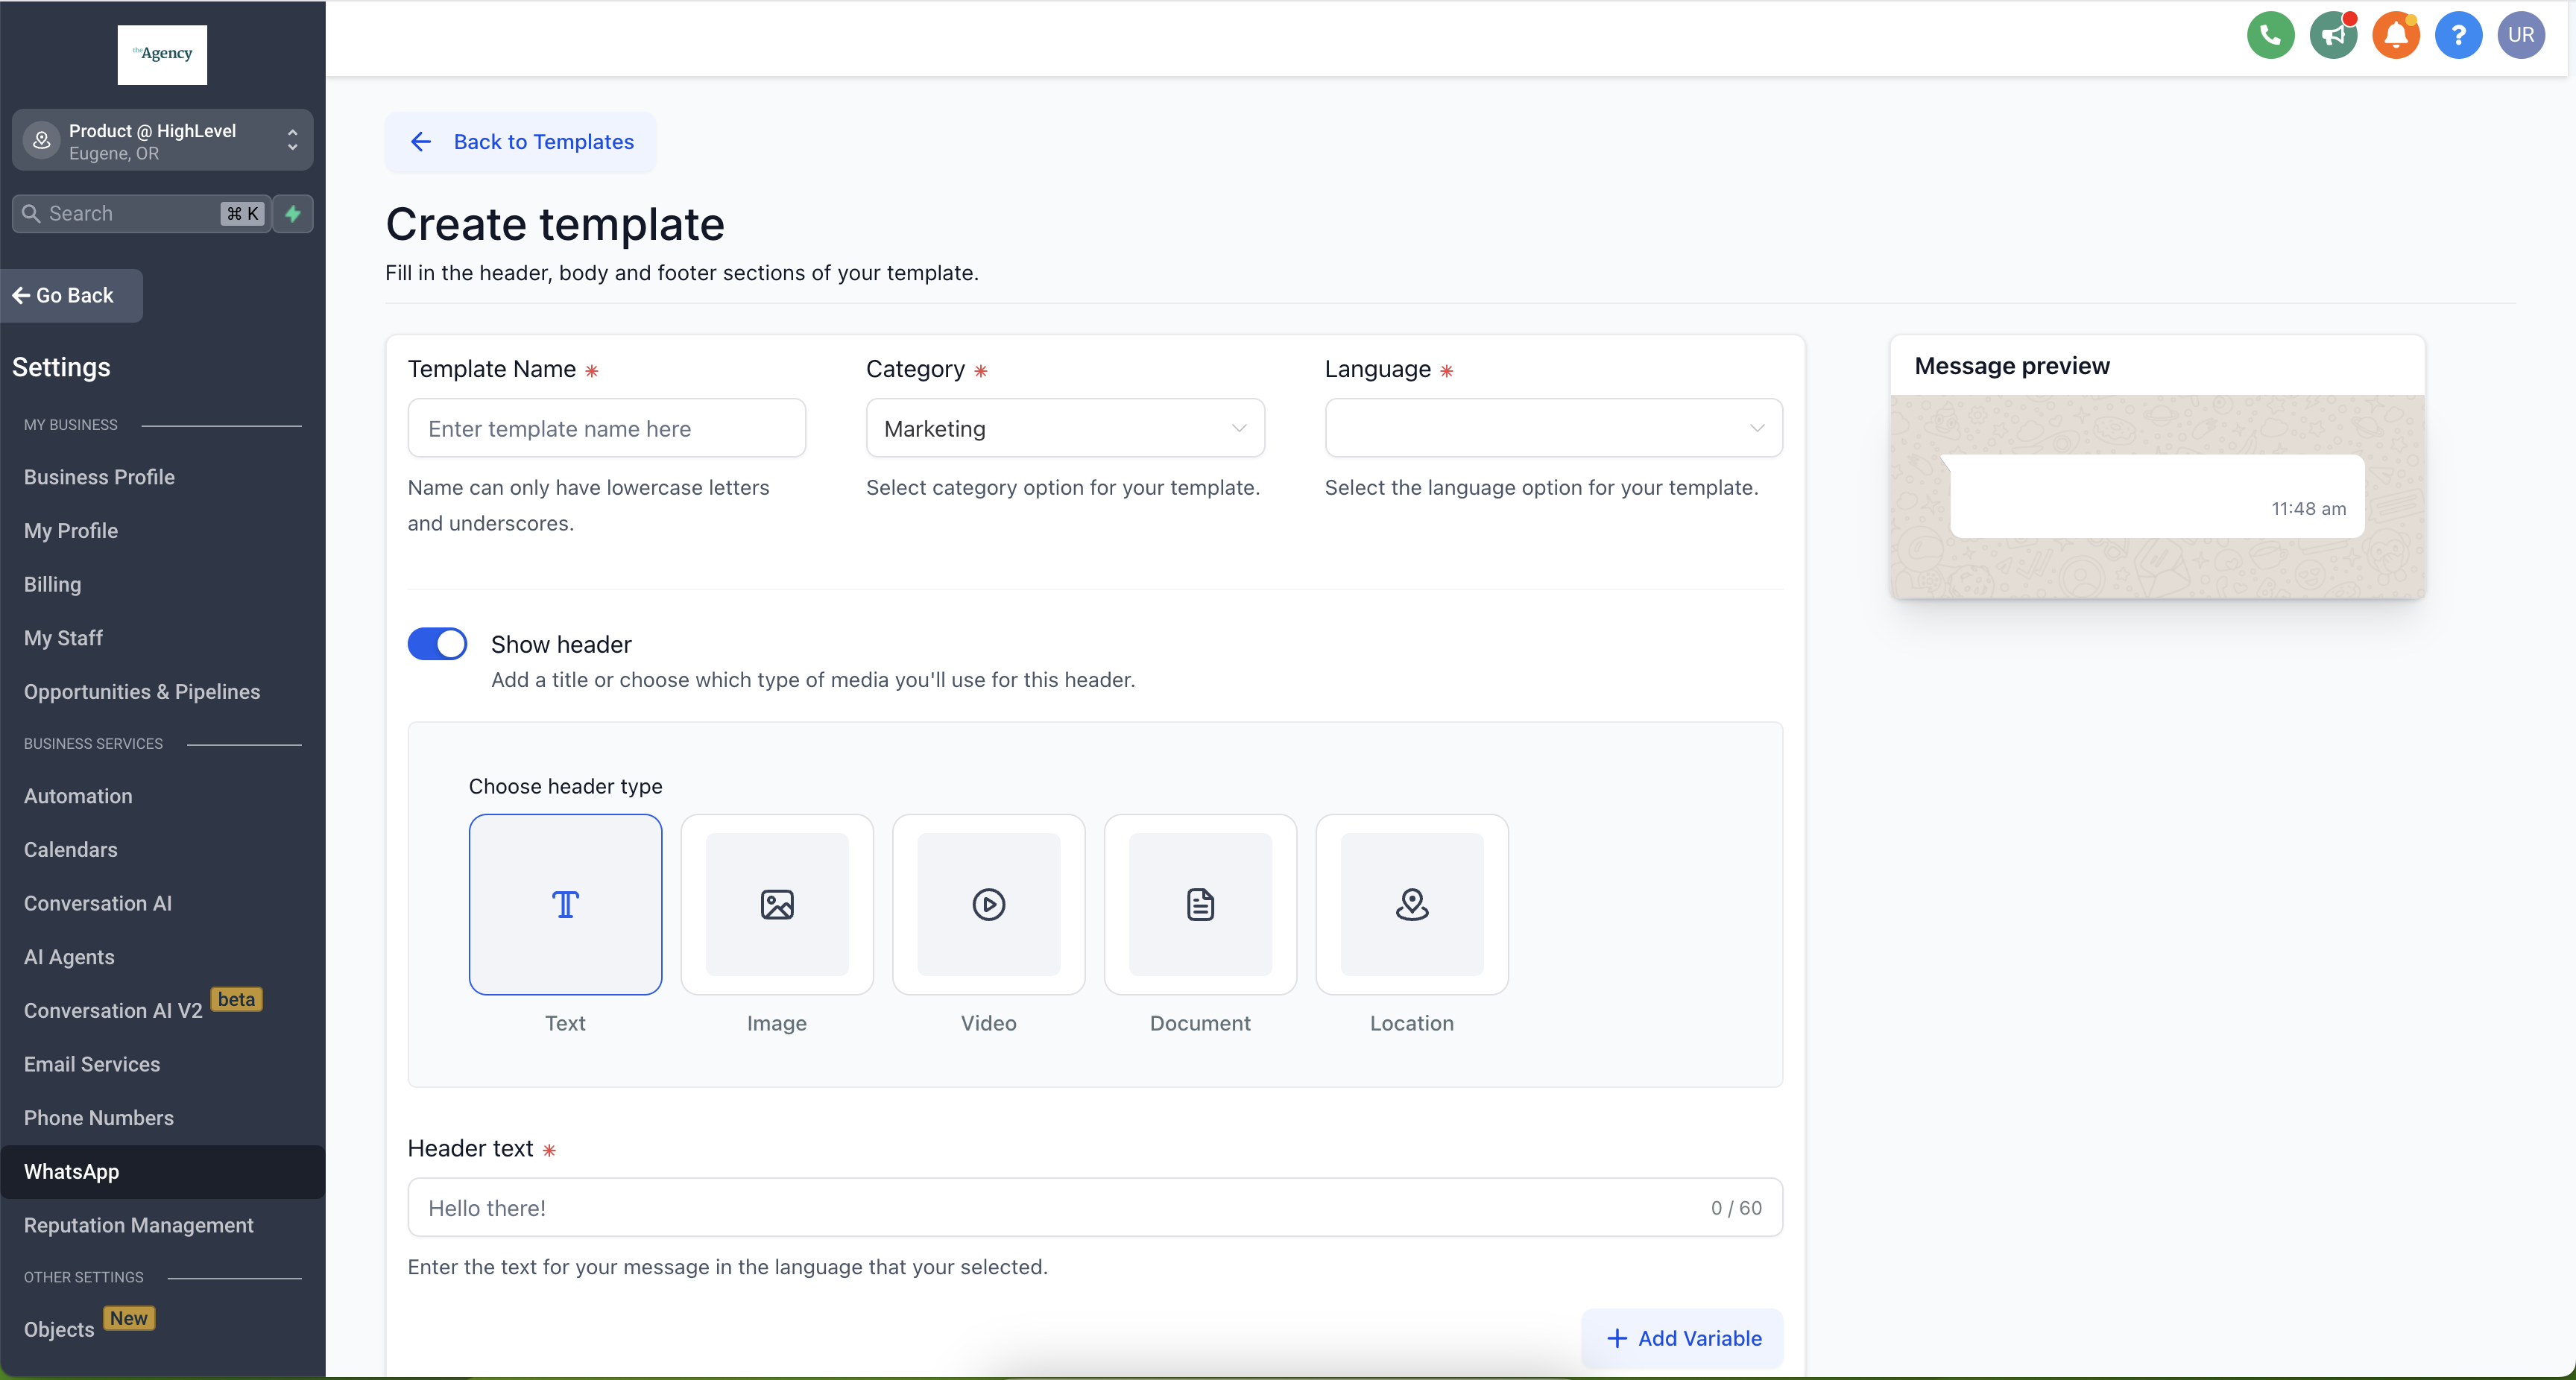Choose the Document header type
The height and width of the screenshot is (1380, 2576).
1200,904
